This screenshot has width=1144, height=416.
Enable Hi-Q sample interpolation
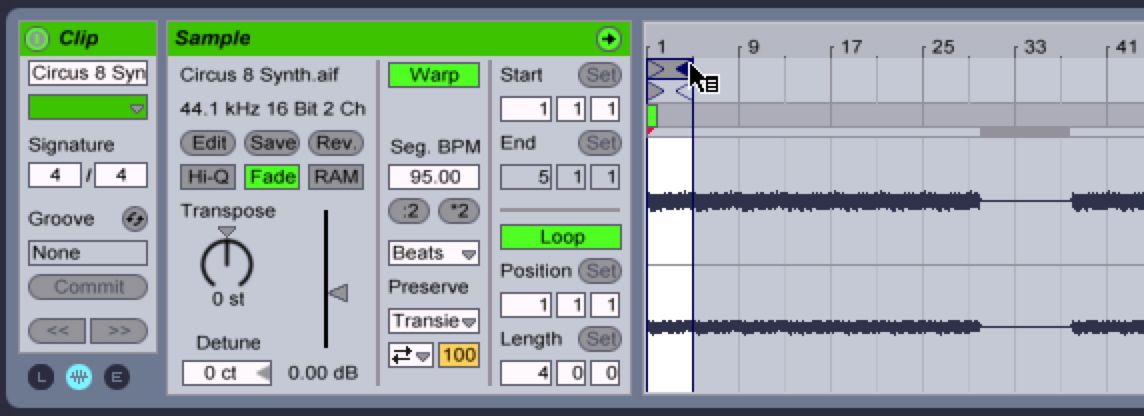pos(208,177)
